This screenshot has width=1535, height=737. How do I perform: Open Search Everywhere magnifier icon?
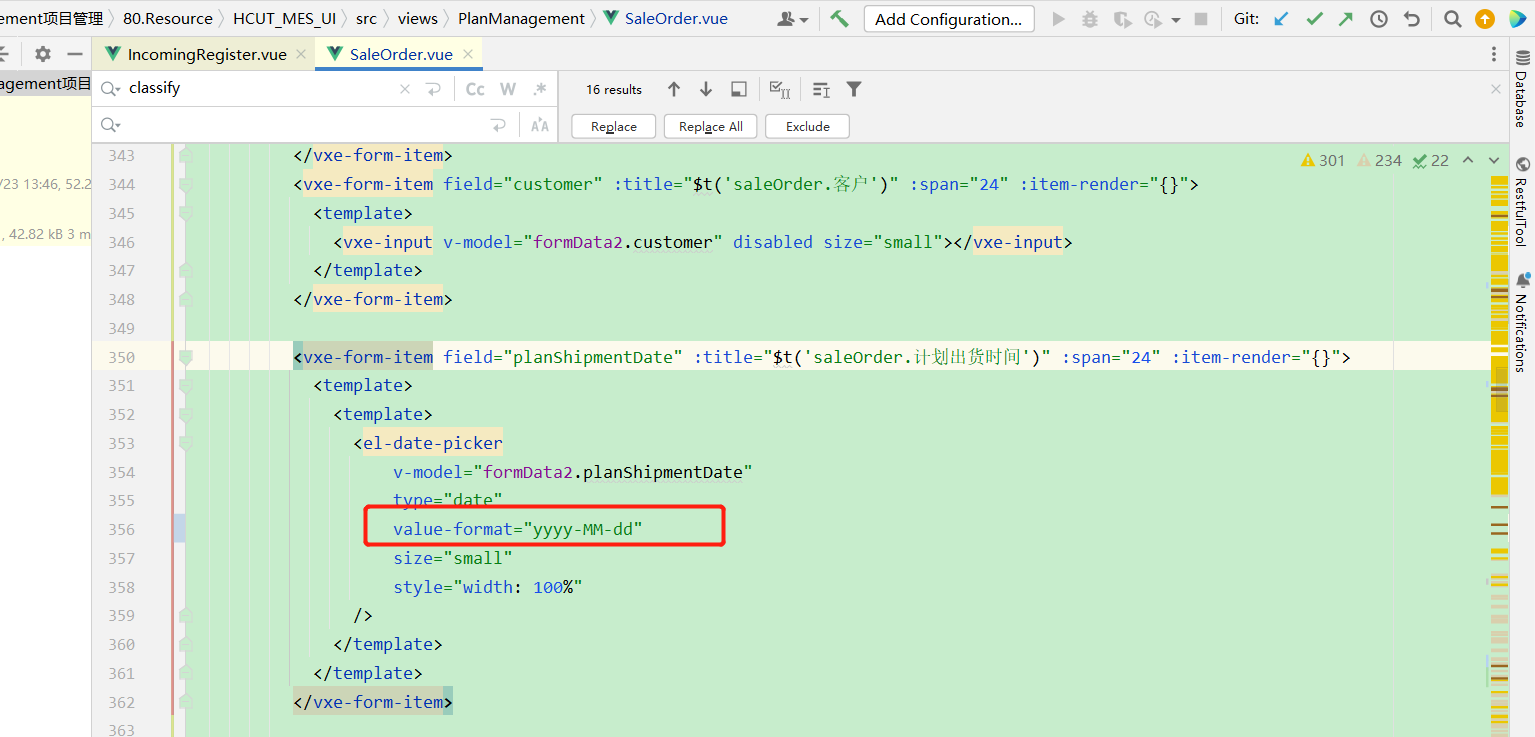tap(1453, 19)
